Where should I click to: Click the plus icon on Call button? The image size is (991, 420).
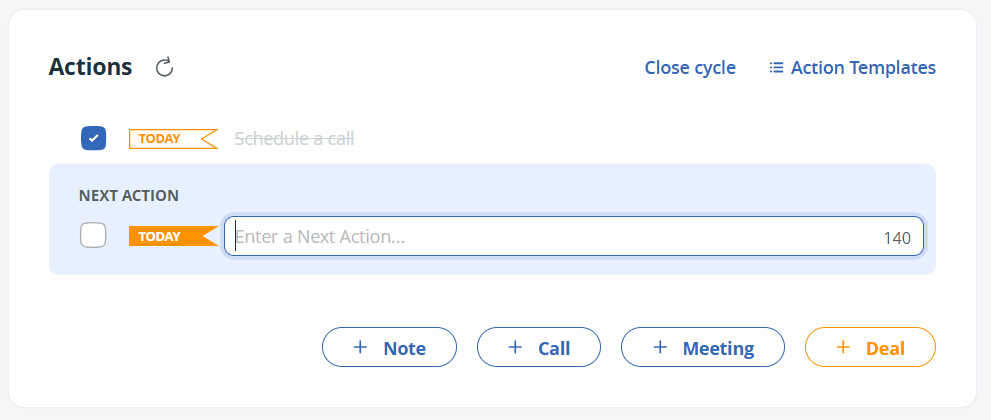coord(515,347)
